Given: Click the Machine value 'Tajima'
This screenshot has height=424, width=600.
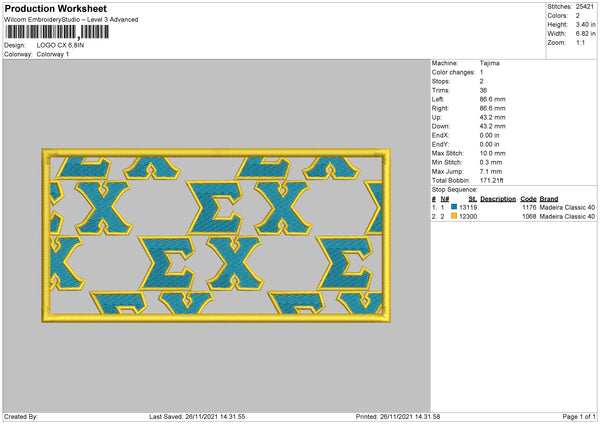Looking at the screenshot, I should tap(489, 63).
